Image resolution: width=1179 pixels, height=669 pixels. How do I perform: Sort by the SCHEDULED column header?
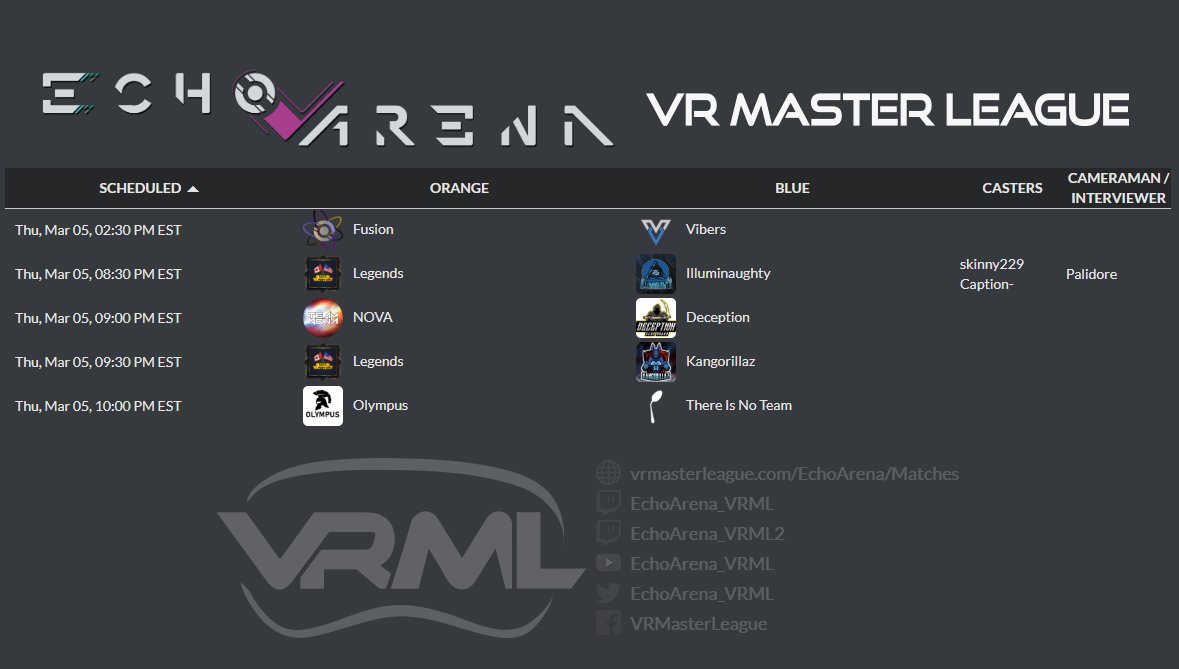click(x=140, y=188)
